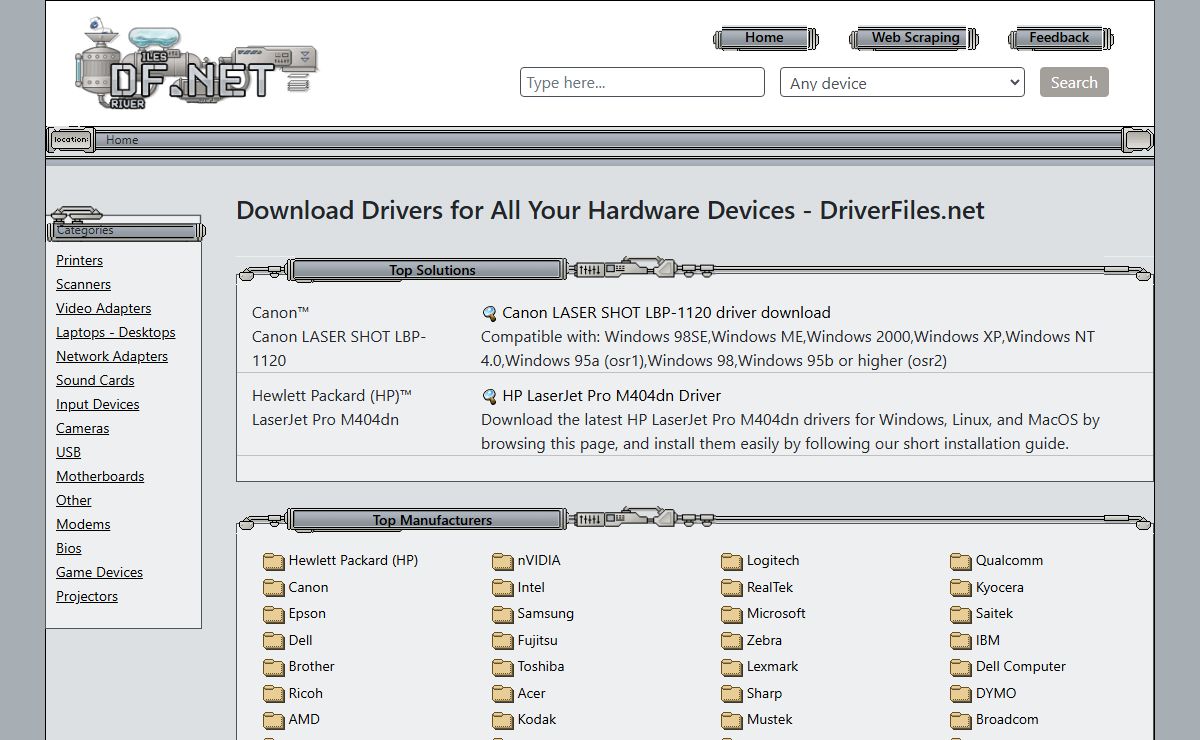Click the folder icon next to Epson

click(x=274, y=614)
